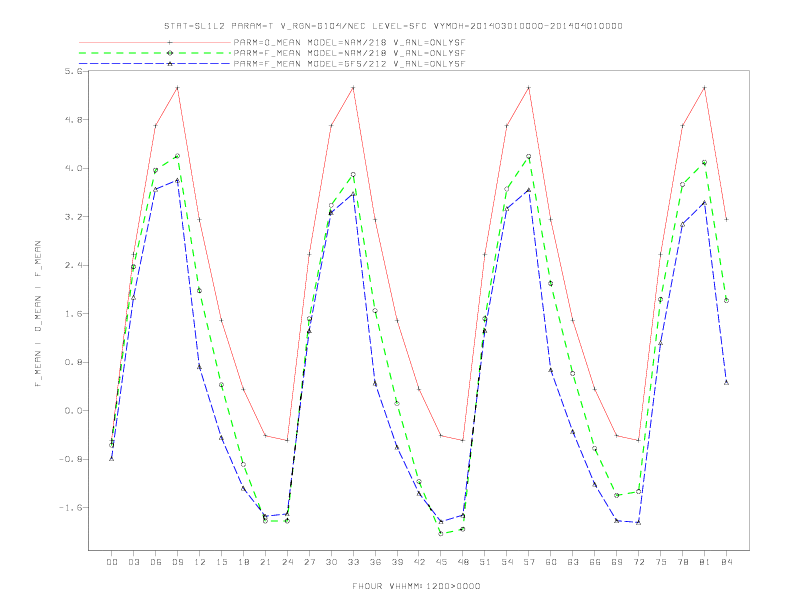
Task: Click the x-axis forecast hour label 09
Action: pos(177,562)
